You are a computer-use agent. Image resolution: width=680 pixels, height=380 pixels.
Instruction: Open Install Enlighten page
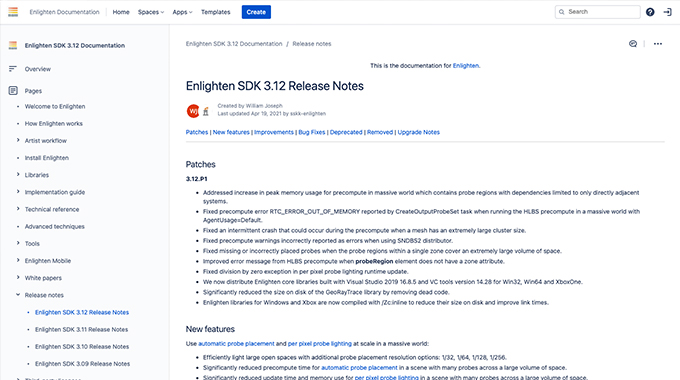click(x=47, y=158)
